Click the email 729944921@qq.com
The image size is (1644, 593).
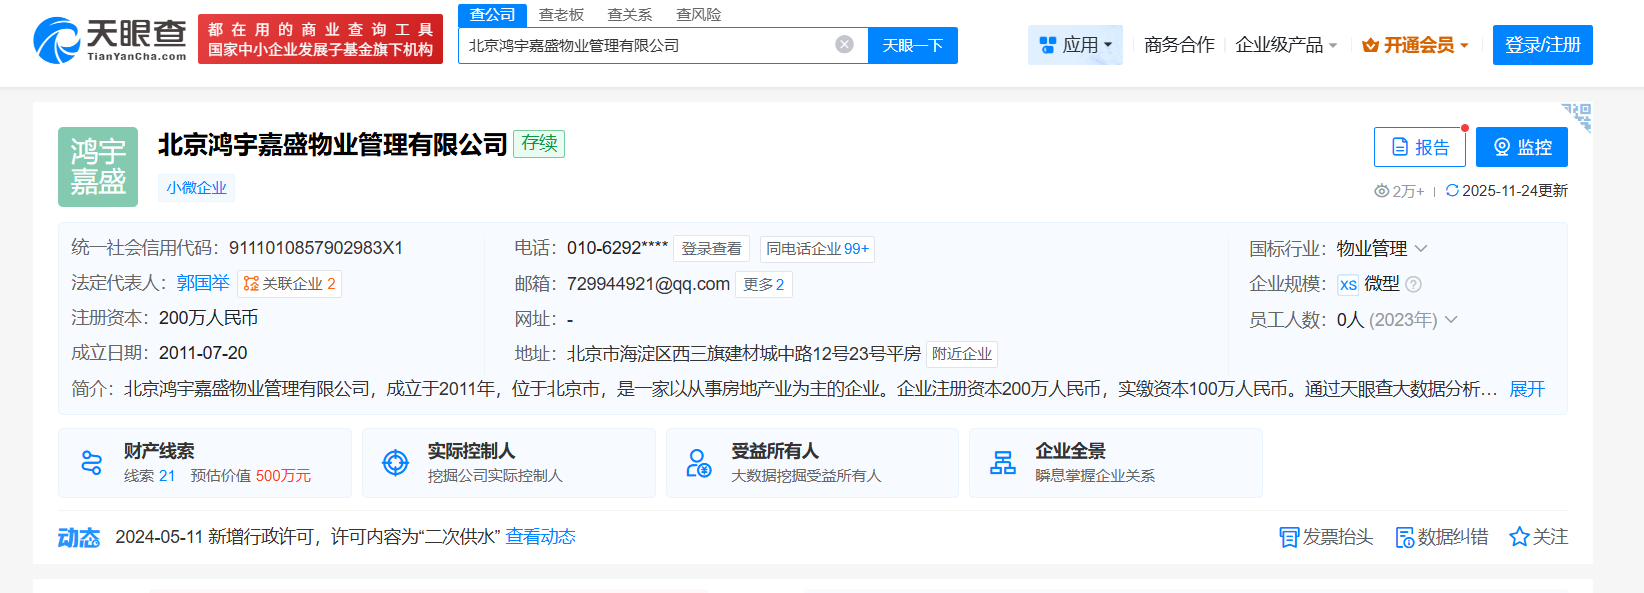point(648,284)
